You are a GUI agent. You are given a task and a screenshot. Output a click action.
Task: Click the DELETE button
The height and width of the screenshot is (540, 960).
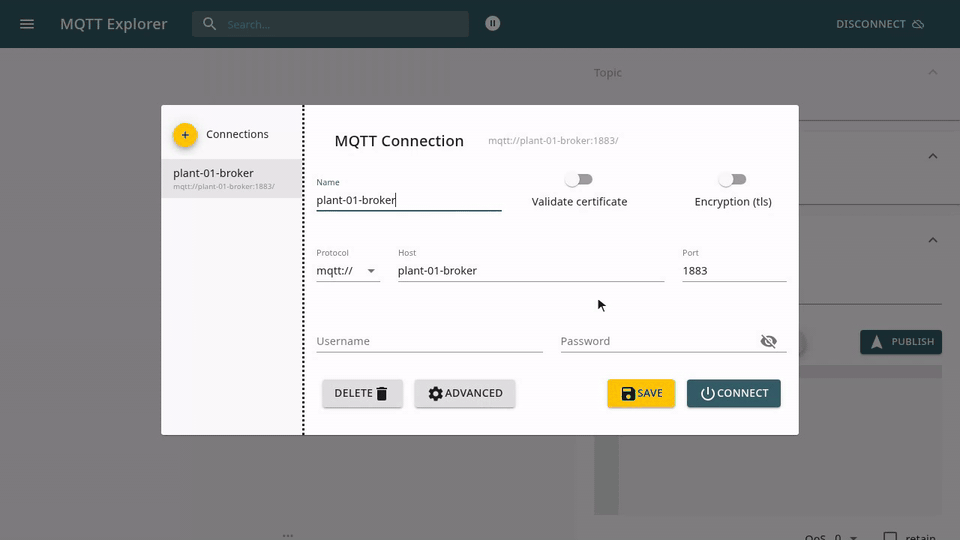tap(362, 393)
